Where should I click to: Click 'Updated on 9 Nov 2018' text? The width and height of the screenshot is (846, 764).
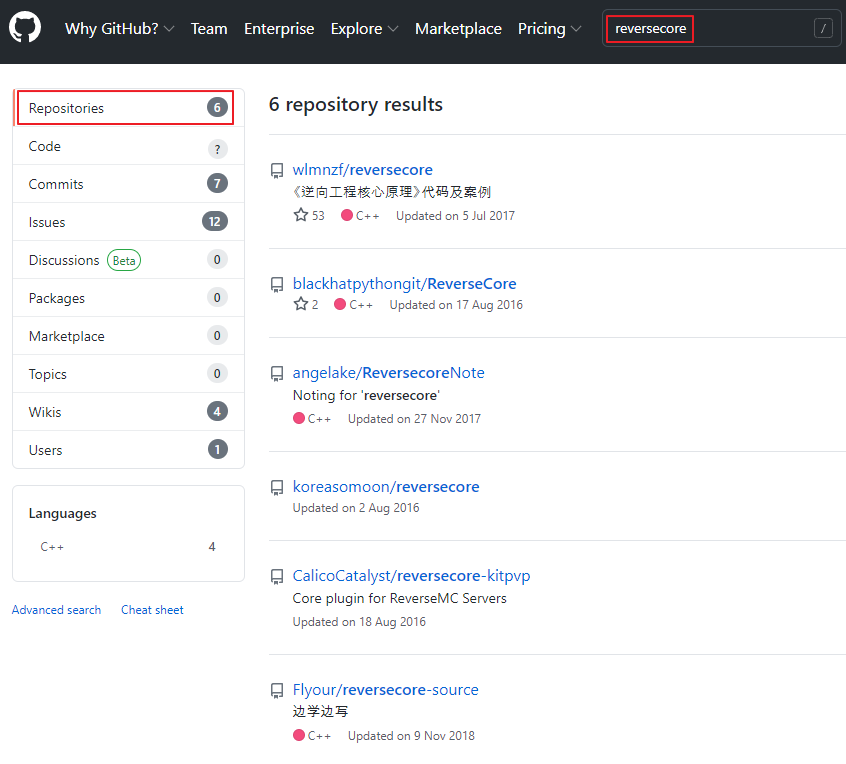[411, 735]
